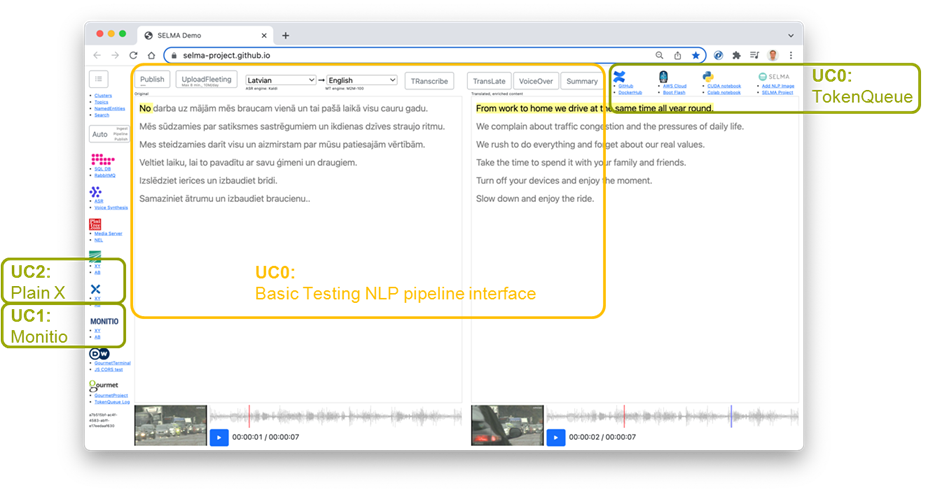Click the browser back arrow
The image size is (928, 492).
(97, 55)
